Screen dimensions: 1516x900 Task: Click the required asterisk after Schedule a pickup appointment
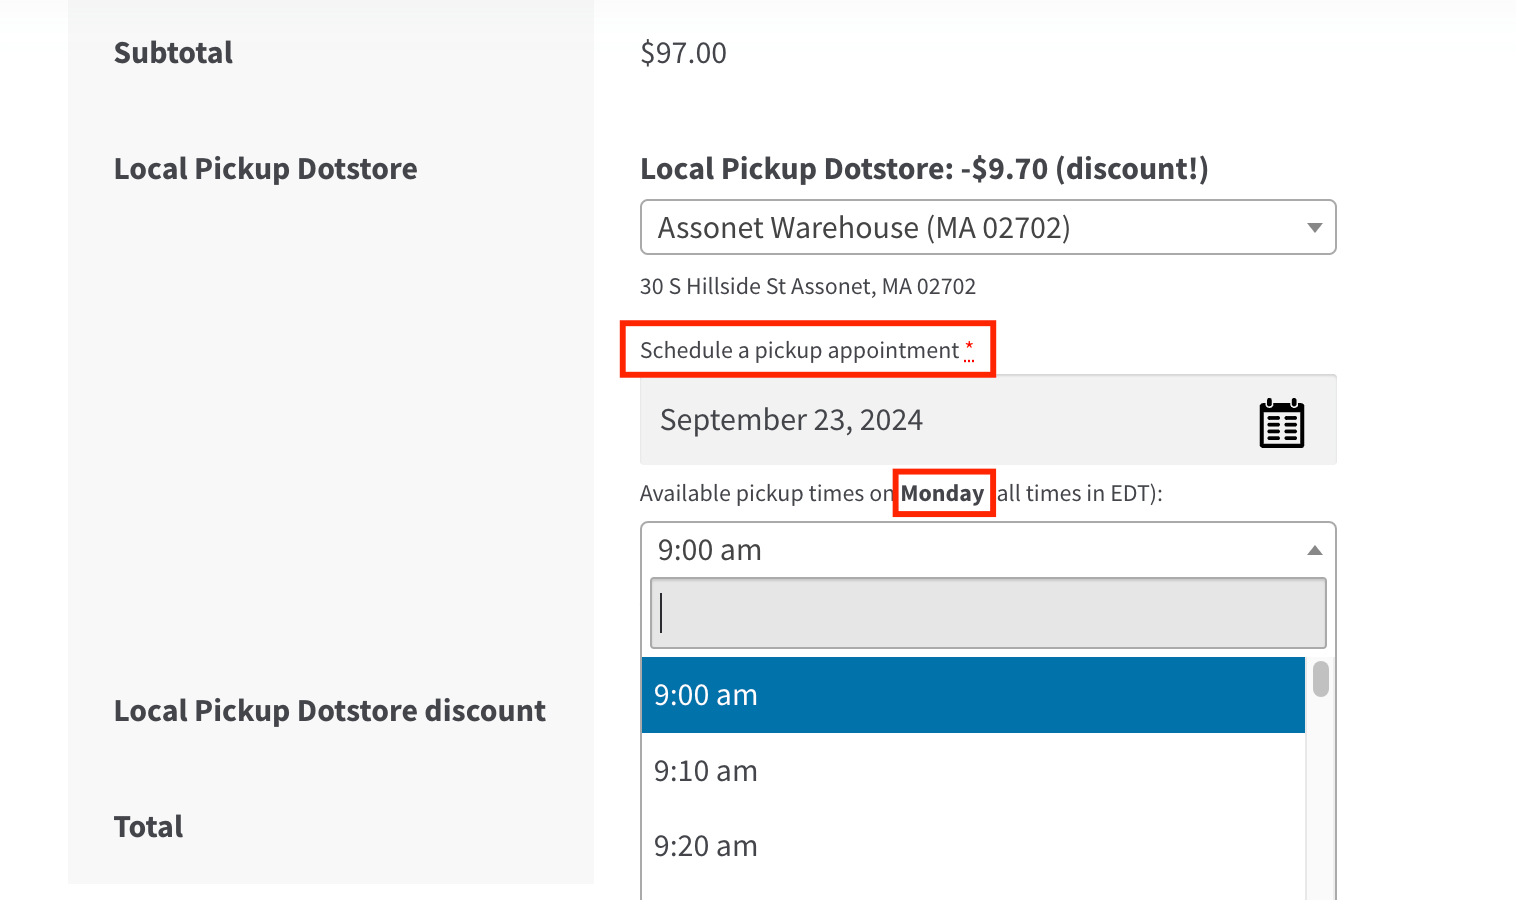tap(968, 349)
